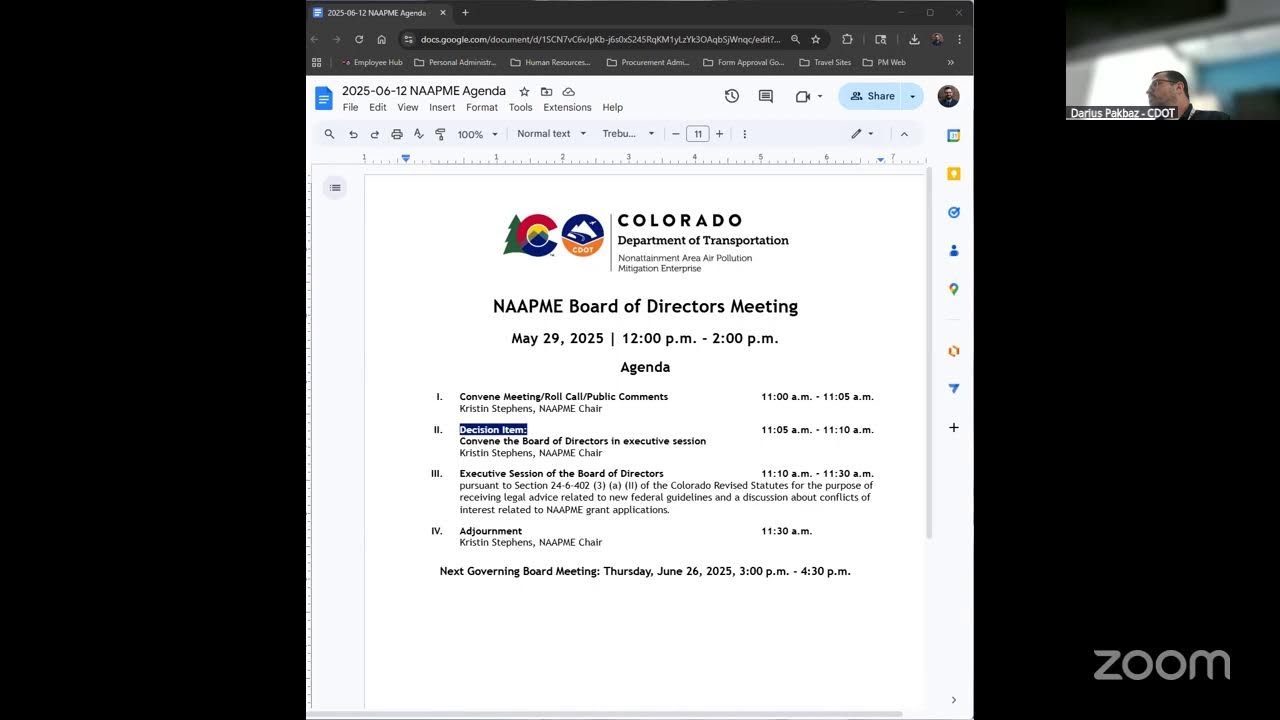Go to the browser home page
This screenshot has height=720, width=1280.
(382, 39)
